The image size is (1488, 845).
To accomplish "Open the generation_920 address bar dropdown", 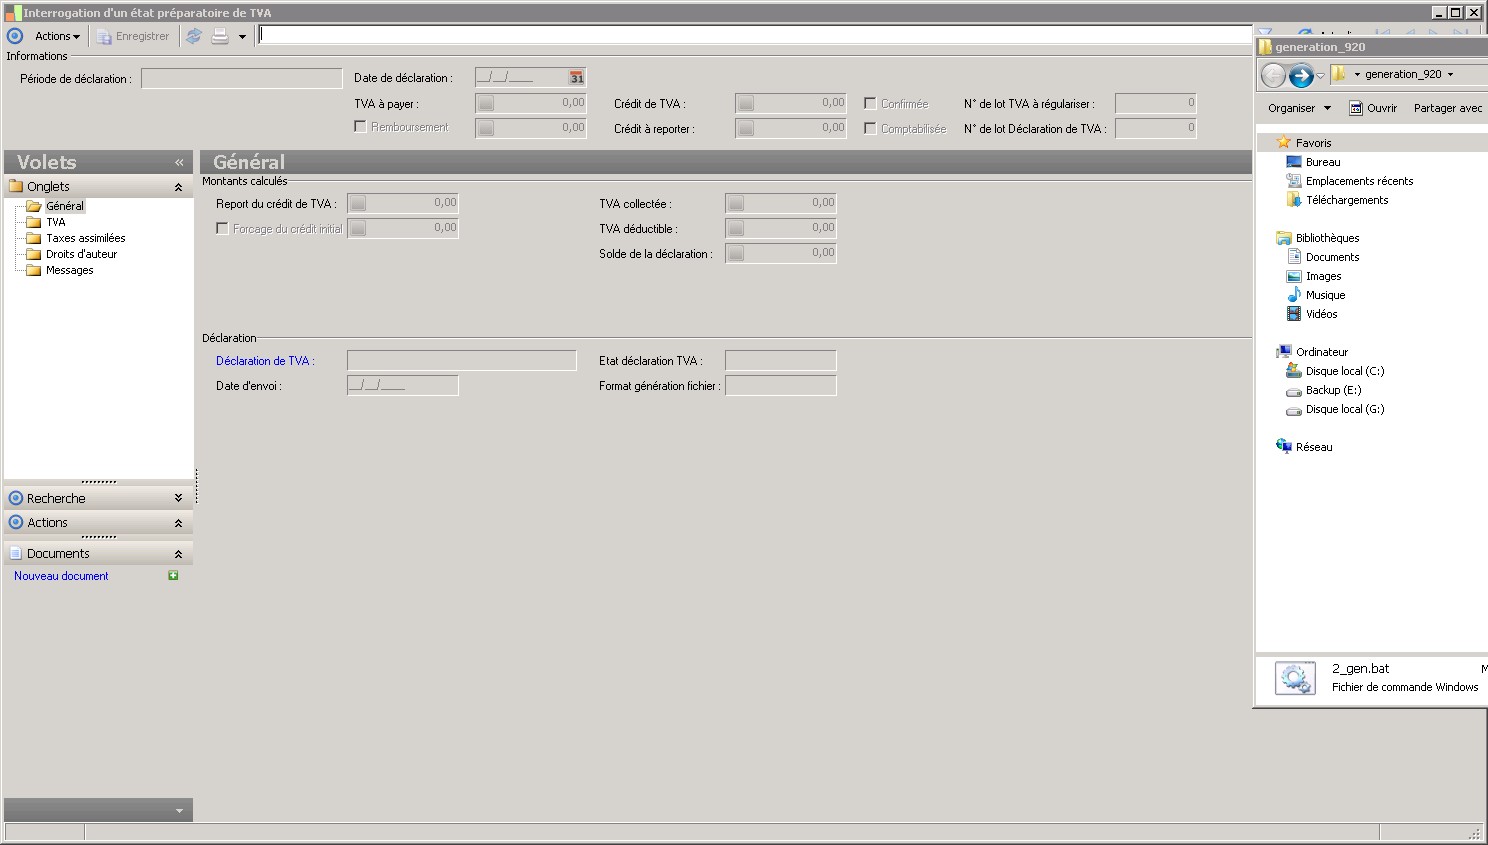I will pyautogui.click(x=1450, y=75).
